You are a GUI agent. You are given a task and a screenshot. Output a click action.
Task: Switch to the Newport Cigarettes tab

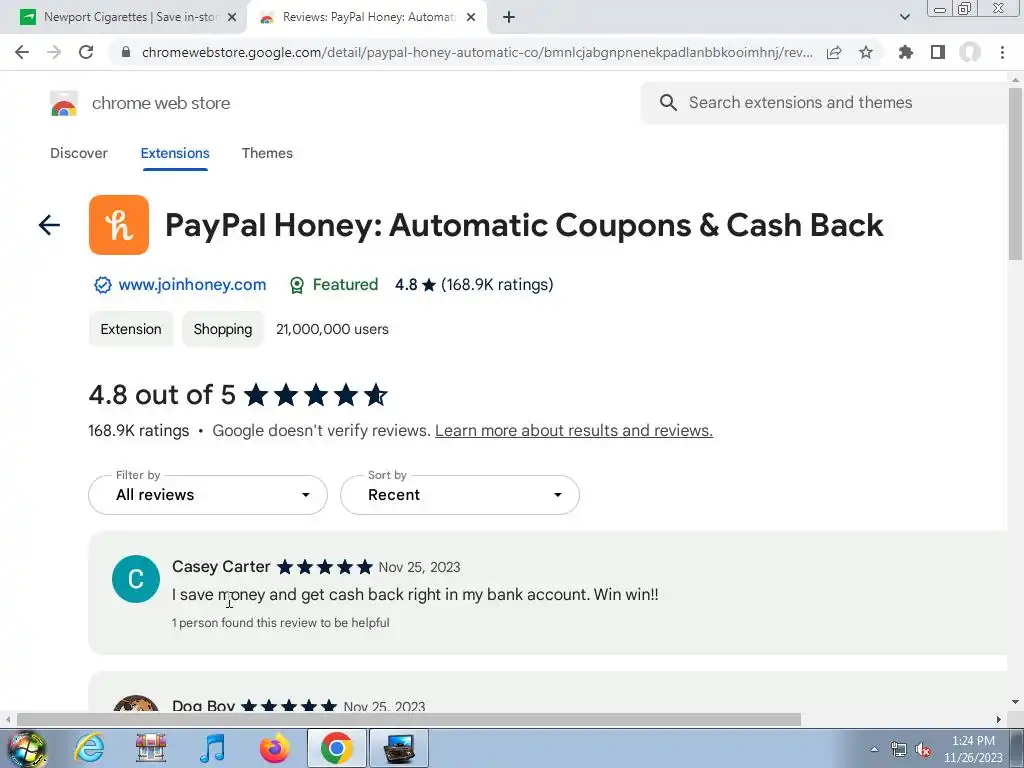tap(129, 17)
